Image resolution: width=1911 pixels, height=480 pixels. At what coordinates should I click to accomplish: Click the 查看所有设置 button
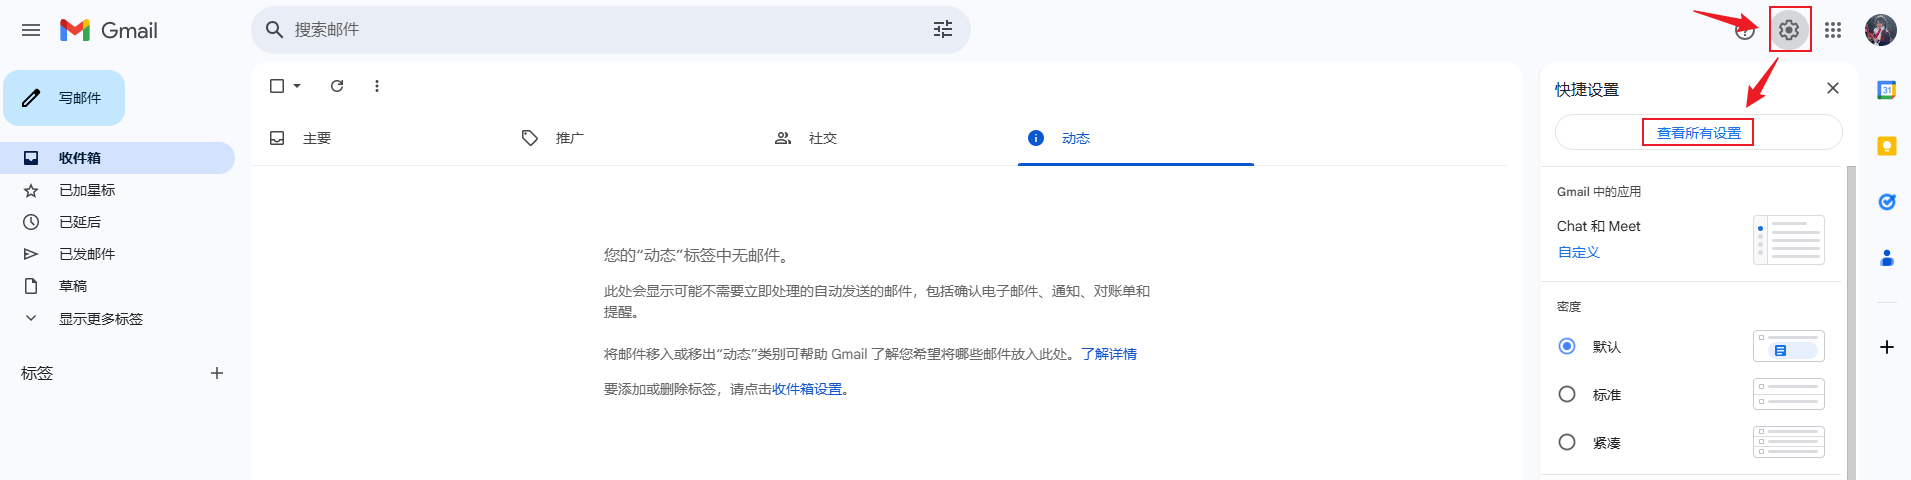pyautogui.click(x=1698, y=132)
